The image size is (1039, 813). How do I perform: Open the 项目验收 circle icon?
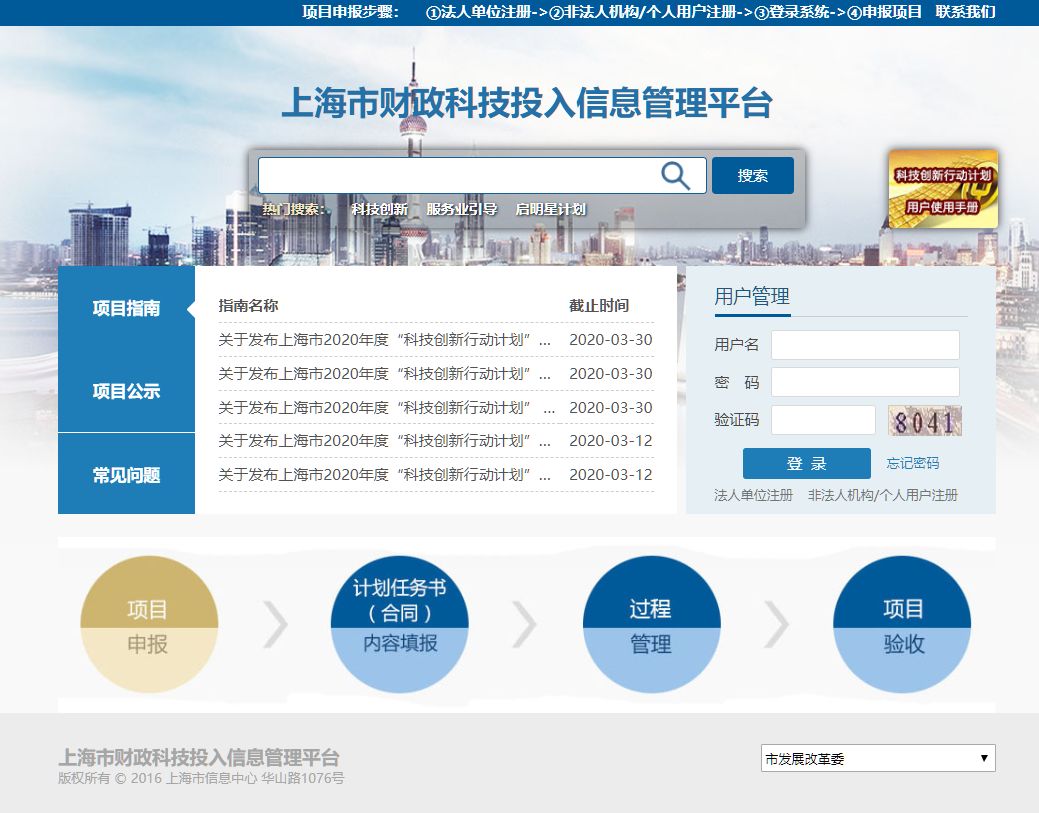pos(902,624)
